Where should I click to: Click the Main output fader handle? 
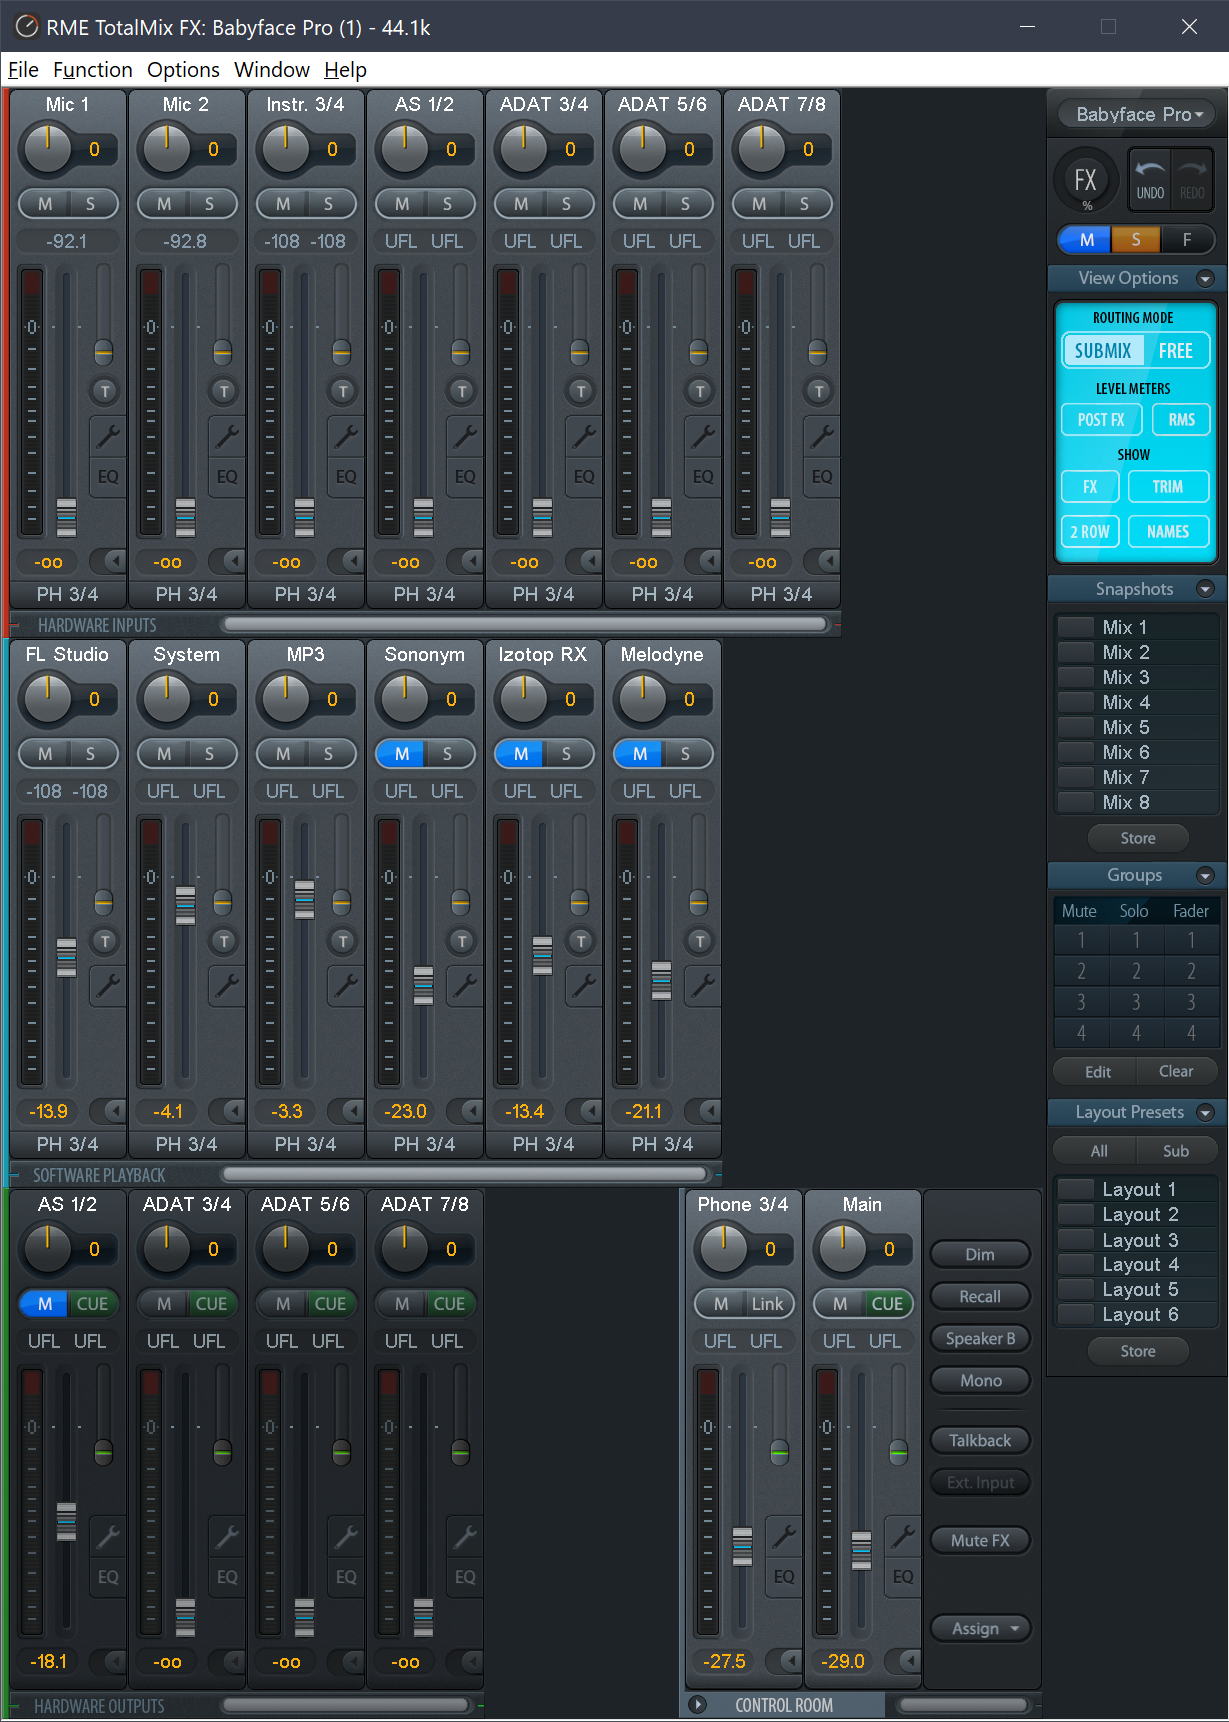point(861,1550)
